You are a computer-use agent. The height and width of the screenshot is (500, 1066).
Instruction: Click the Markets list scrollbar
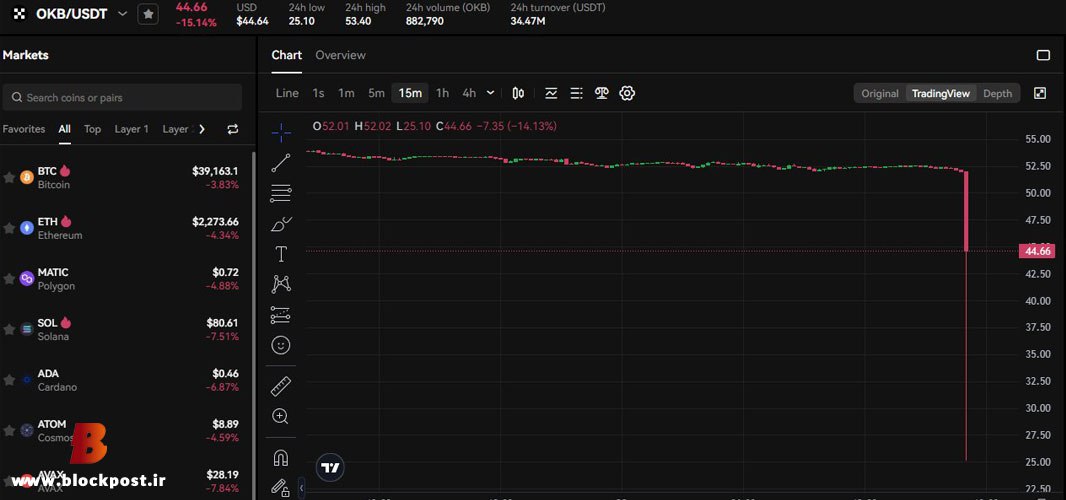pyautogui.click(x=255, y=325)
